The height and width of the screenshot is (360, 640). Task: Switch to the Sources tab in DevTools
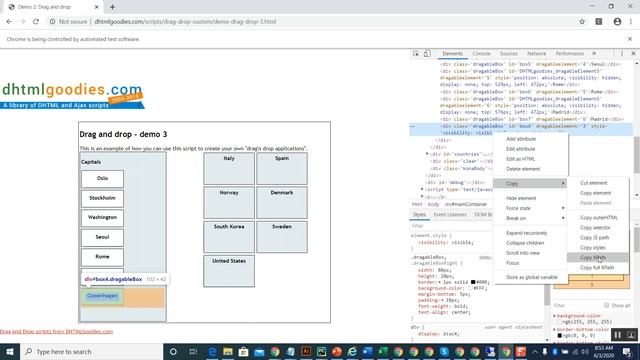(x=509, y=53)
